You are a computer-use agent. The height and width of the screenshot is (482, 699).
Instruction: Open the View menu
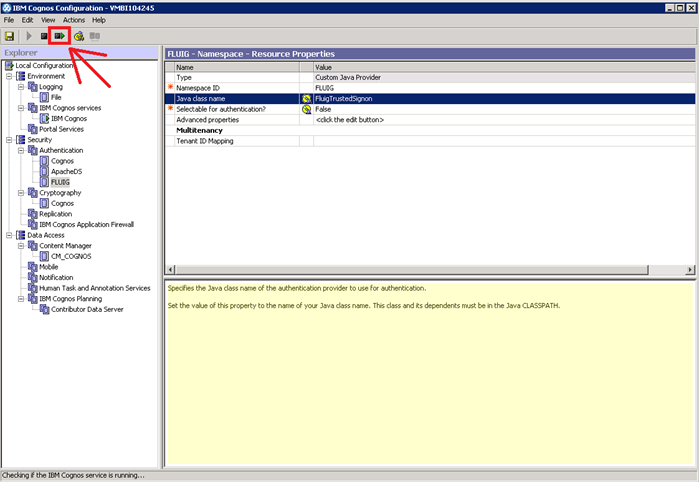click(48, 20)
